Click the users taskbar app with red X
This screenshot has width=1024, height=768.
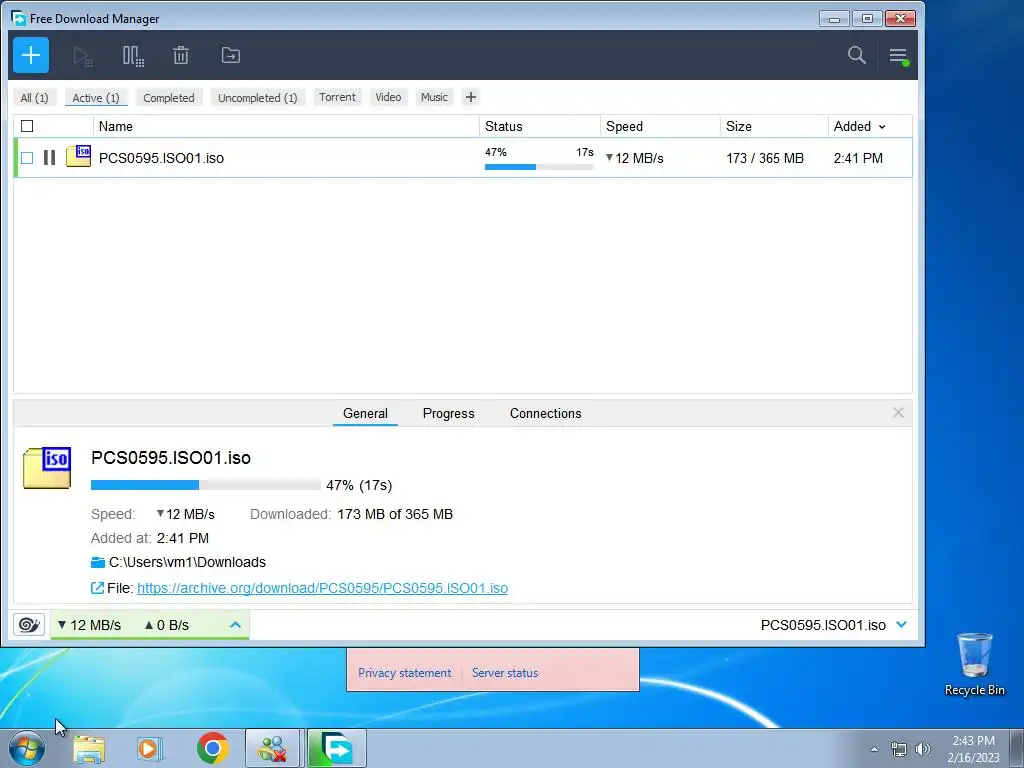[272, 749]
